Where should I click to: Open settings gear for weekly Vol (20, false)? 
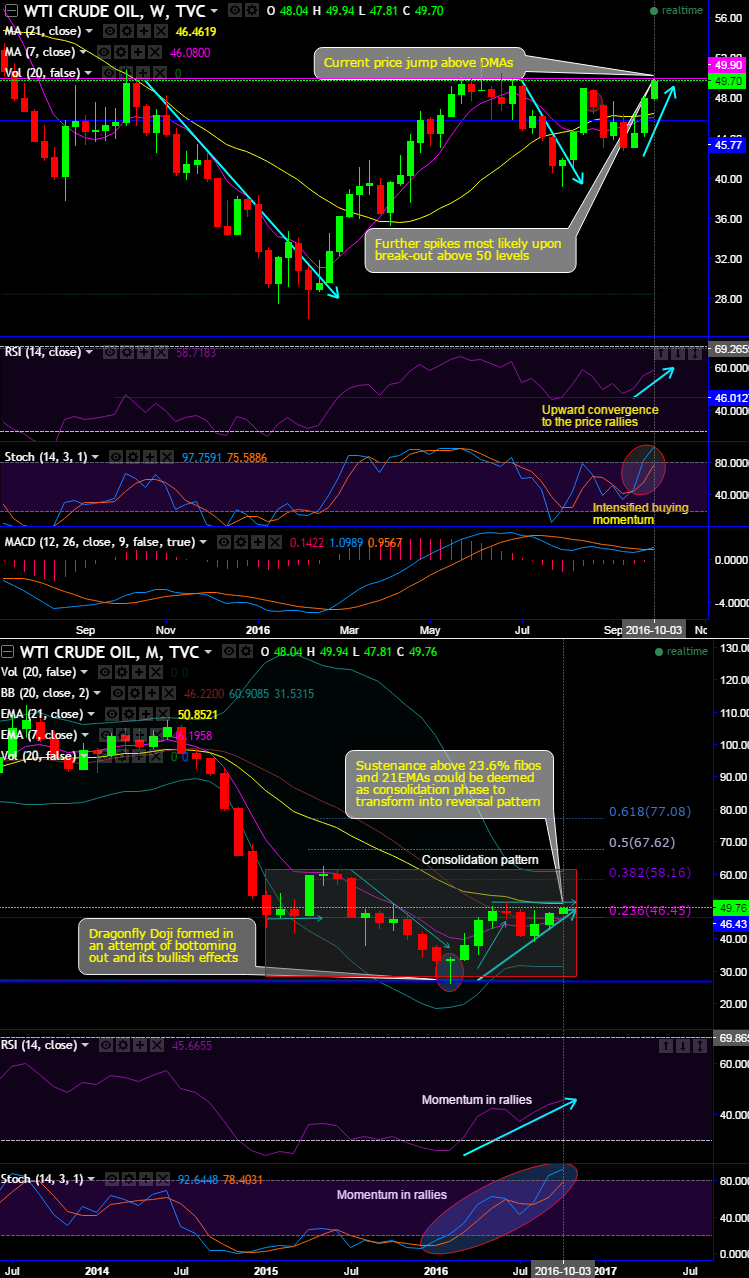(x=127, y=73)
